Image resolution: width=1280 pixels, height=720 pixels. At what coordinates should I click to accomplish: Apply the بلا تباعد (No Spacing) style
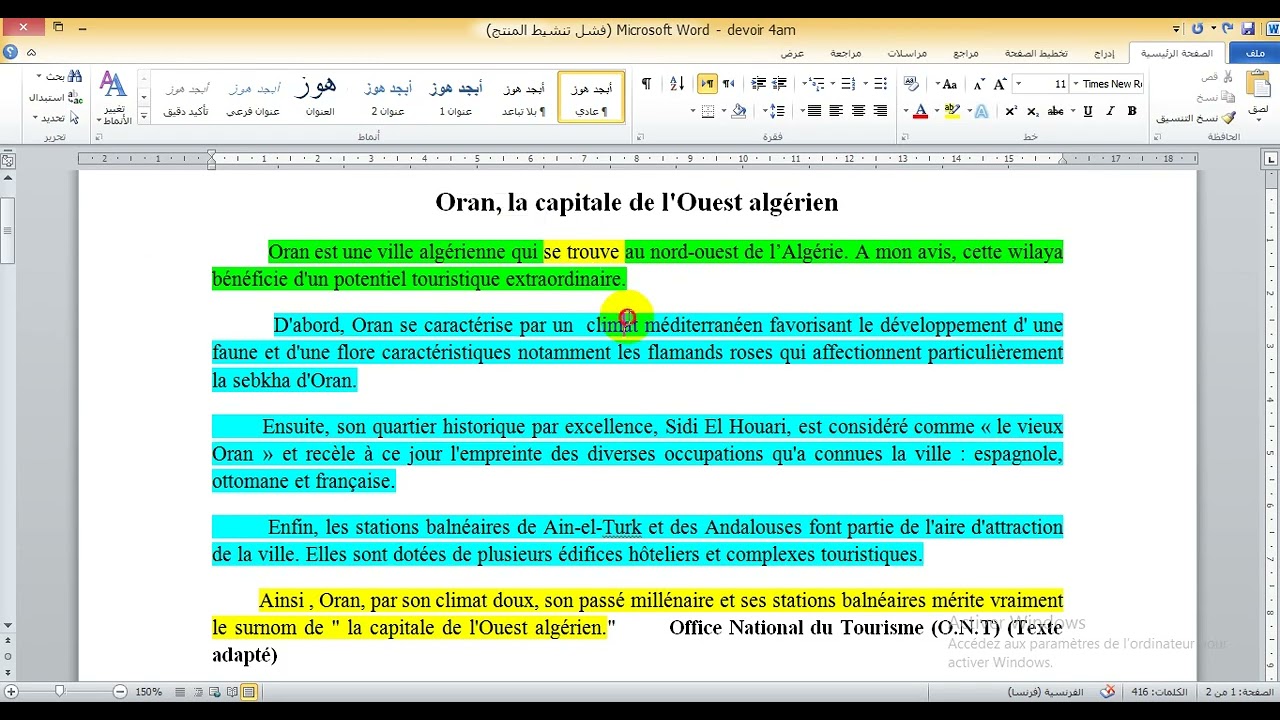[x=523, y=97]
